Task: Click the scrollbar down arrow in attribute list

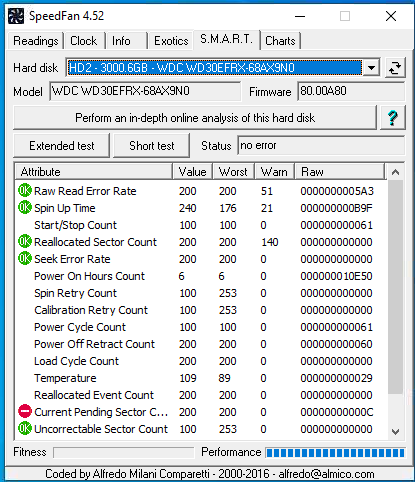Action: pos(396,432)
